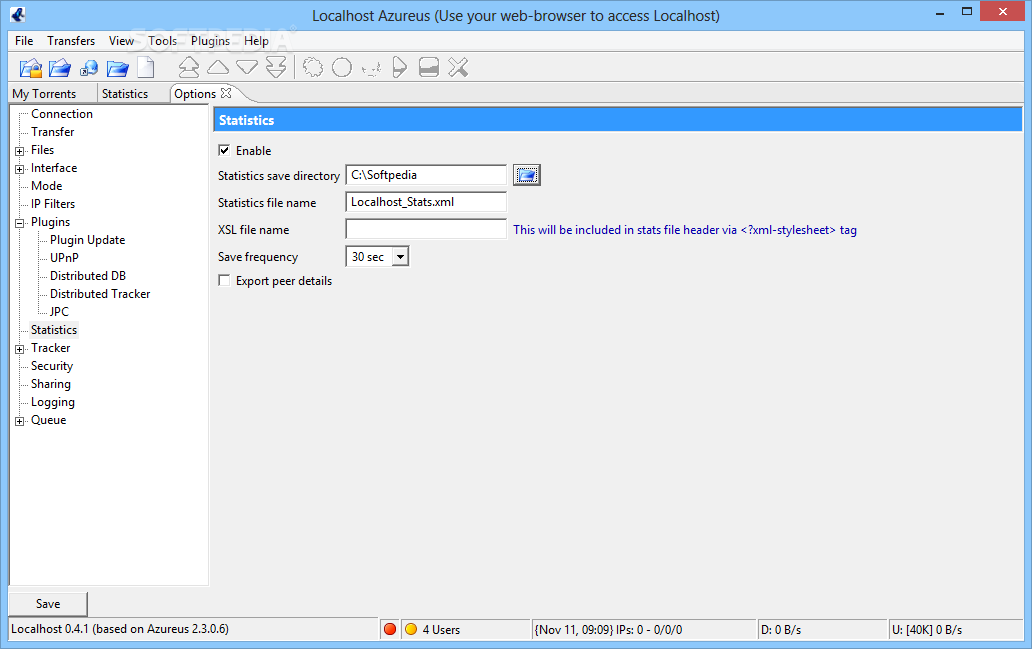This screenshot has height=649, width=1032.
Task: Click the move down triangle icon
Action: [247, 67]
